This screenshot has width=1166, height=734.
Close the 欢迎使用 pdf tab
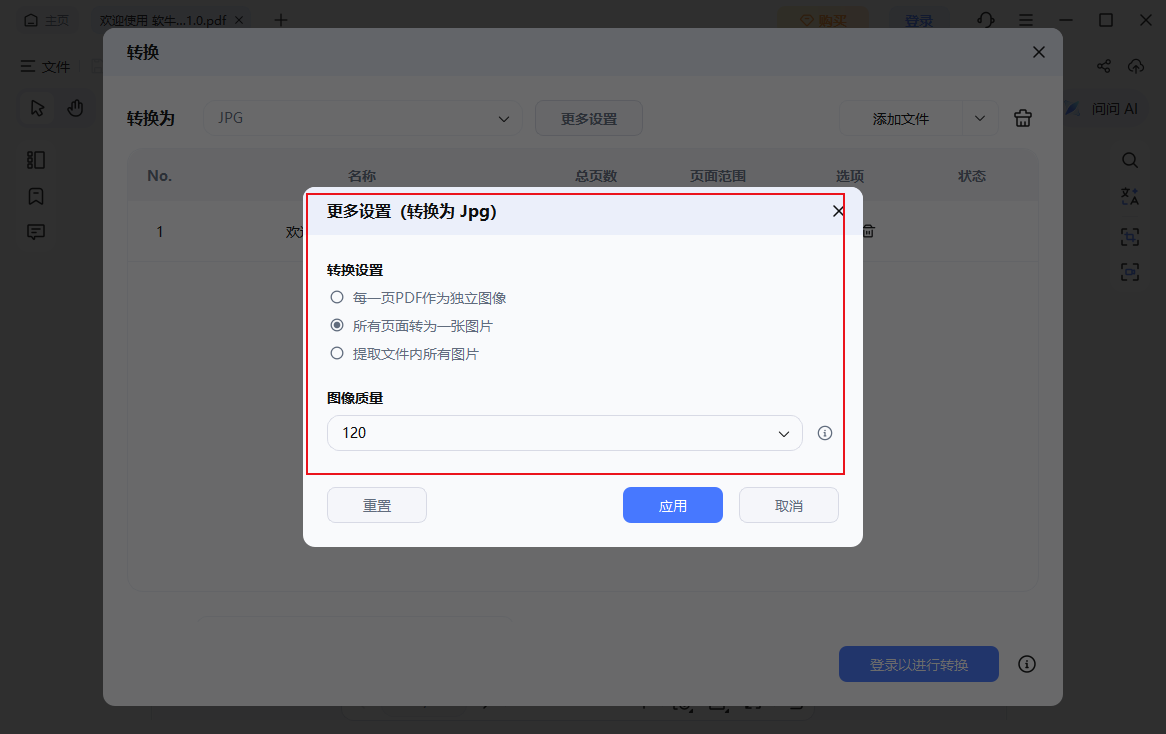coord(239,20)
